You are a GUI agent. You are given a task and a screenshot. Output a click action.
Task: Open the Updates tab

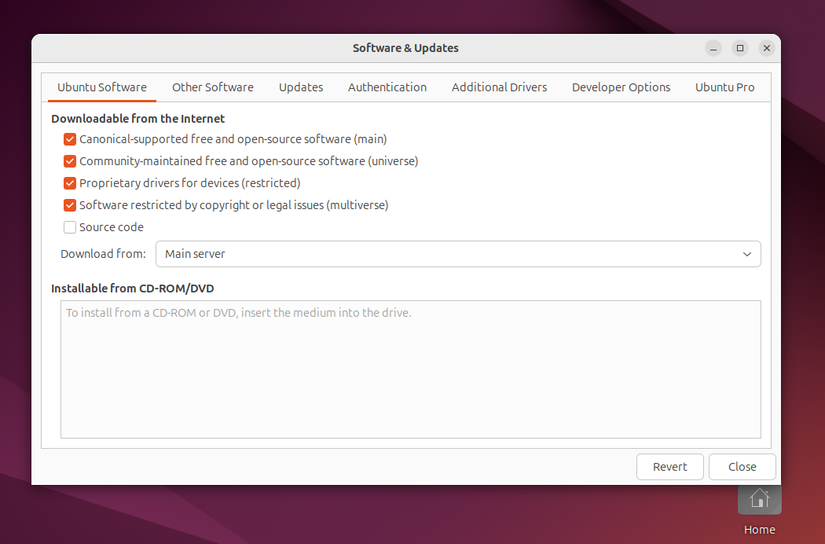coord(301,88)
